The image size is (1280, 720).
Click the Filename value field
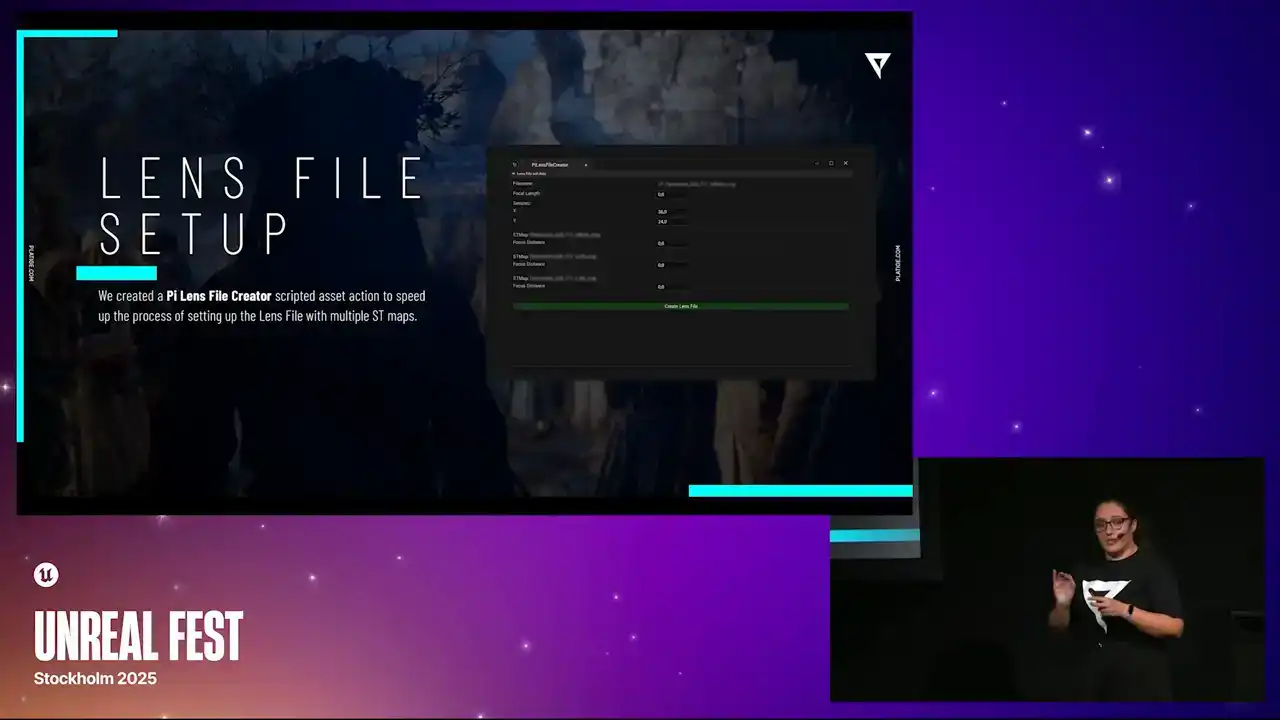(697, 184)
